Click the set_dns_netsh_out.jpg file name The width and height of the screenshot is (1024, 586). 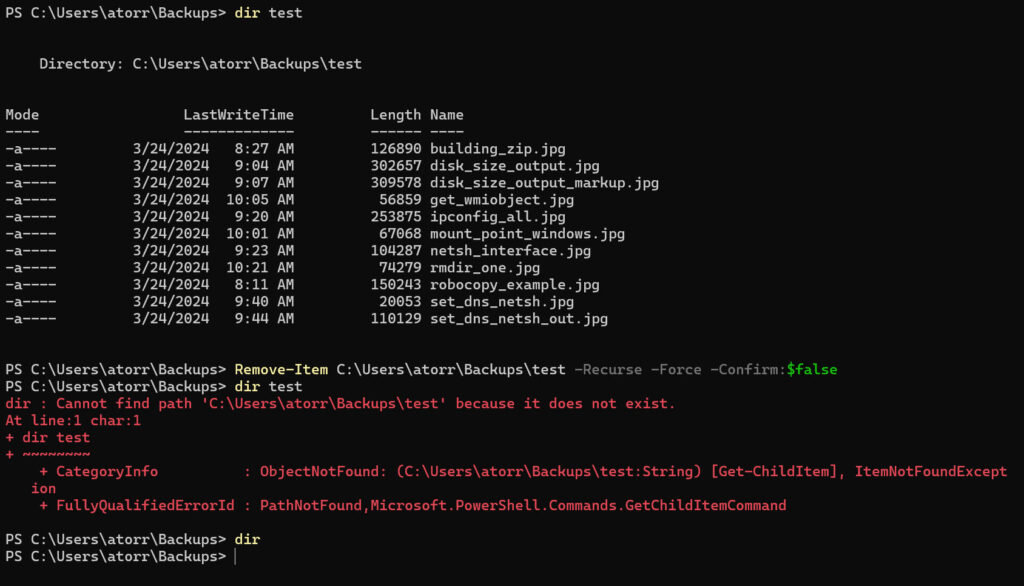[518, 319]
